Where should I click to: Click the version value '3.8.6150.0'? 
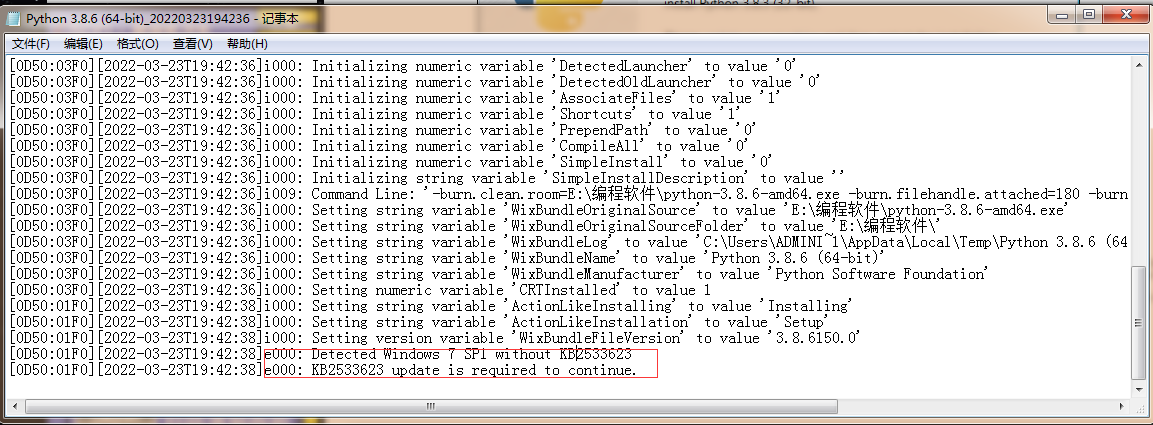tap(815, 338)
